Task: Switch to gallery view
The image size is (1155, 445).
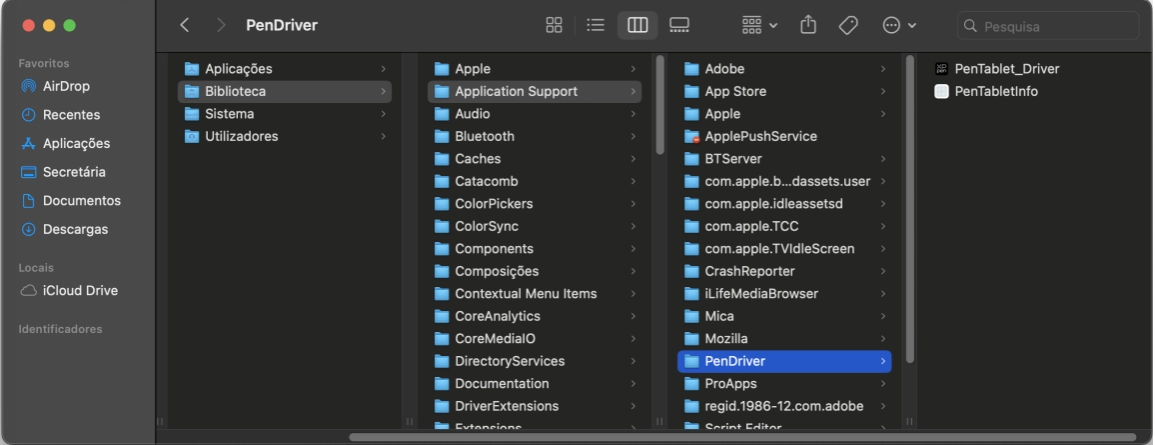Action: tap(679, 26)
